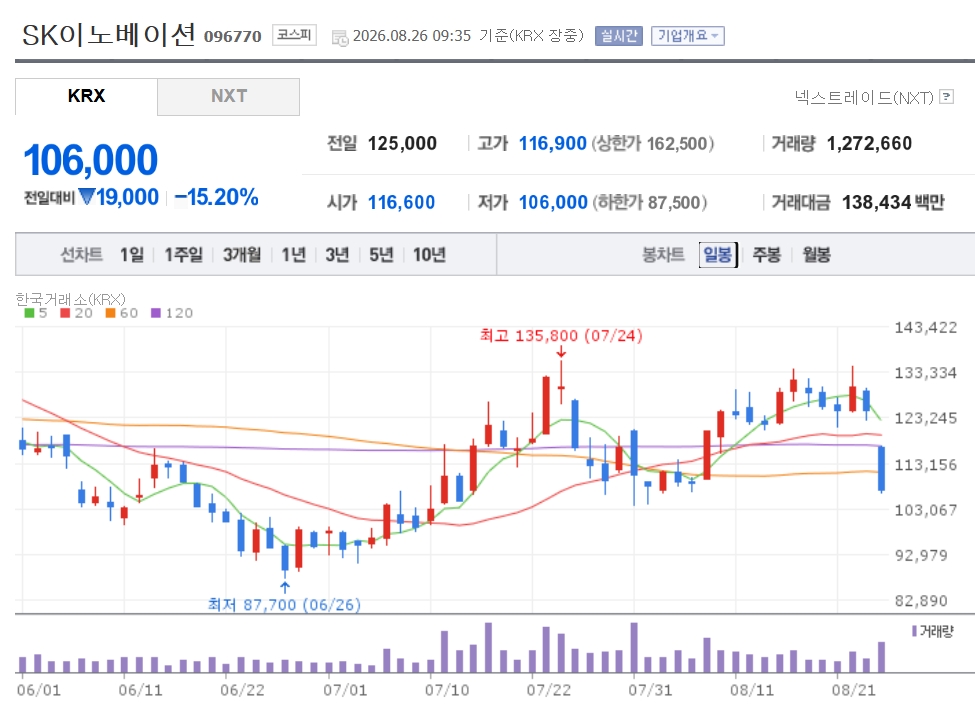Click the 상한가 162,500 upper limit text

click(x=652, y=144)
